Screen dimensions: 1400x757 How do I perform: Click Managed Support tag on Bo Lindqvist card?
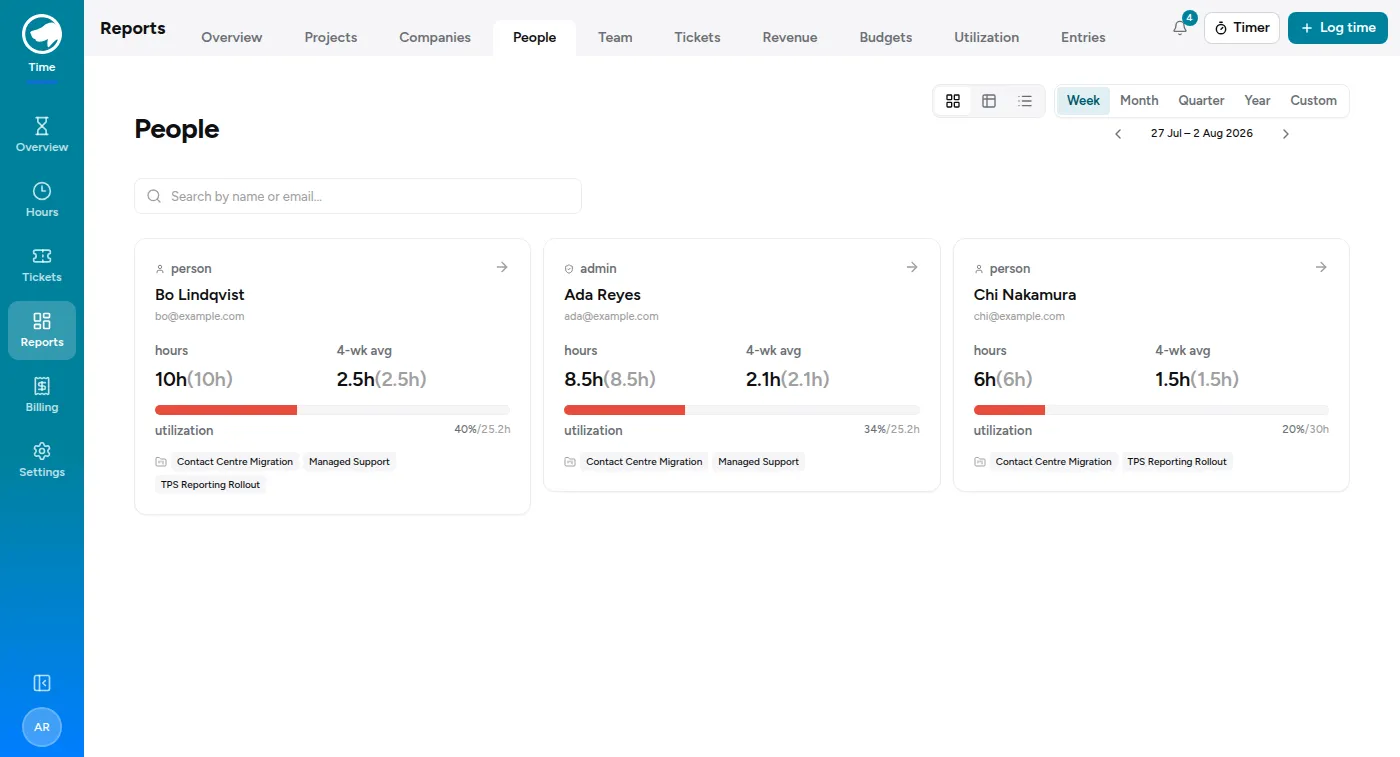point(349,462)
